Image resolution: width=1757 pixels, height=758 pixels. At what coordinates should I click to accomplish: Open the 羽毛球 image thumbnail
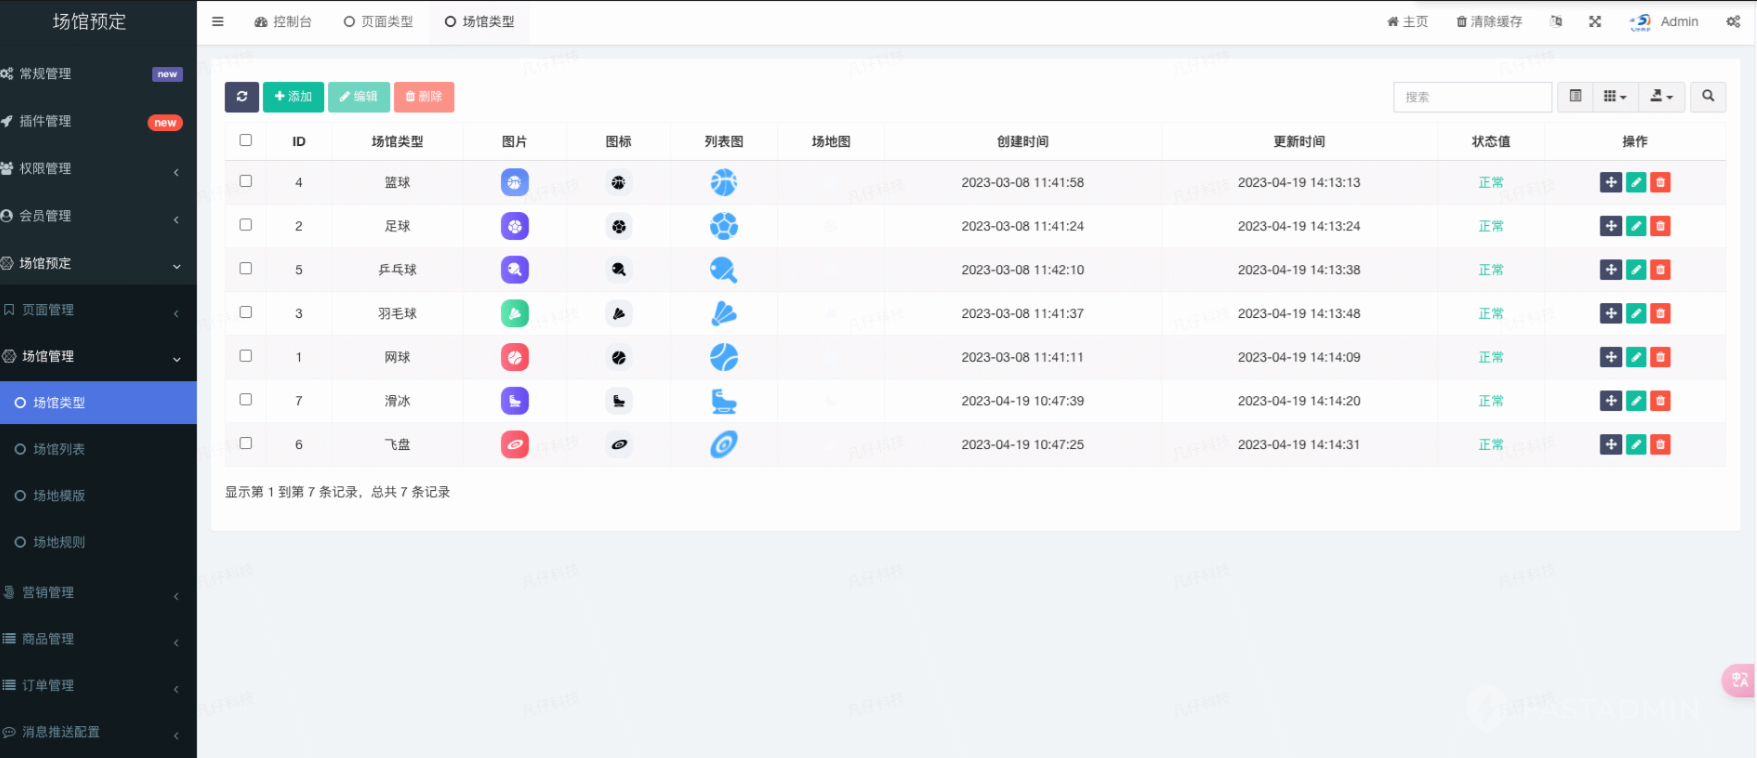click(x=514, y=314)
